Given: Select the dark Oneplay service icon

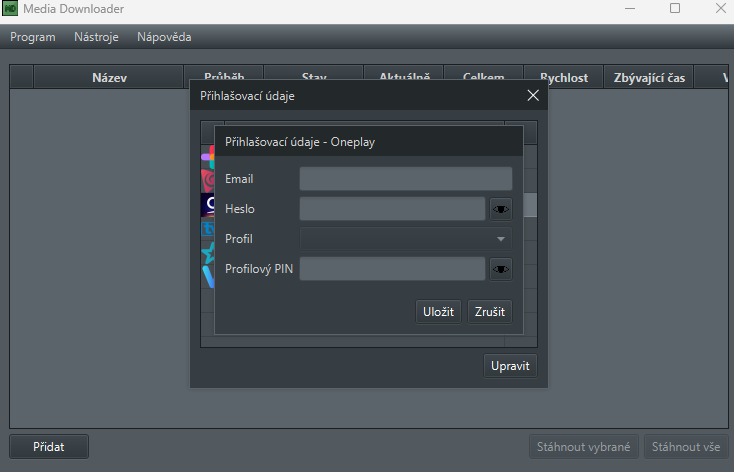Looking at the screenshot, I should pyautogui.click(x=208, y=205).
